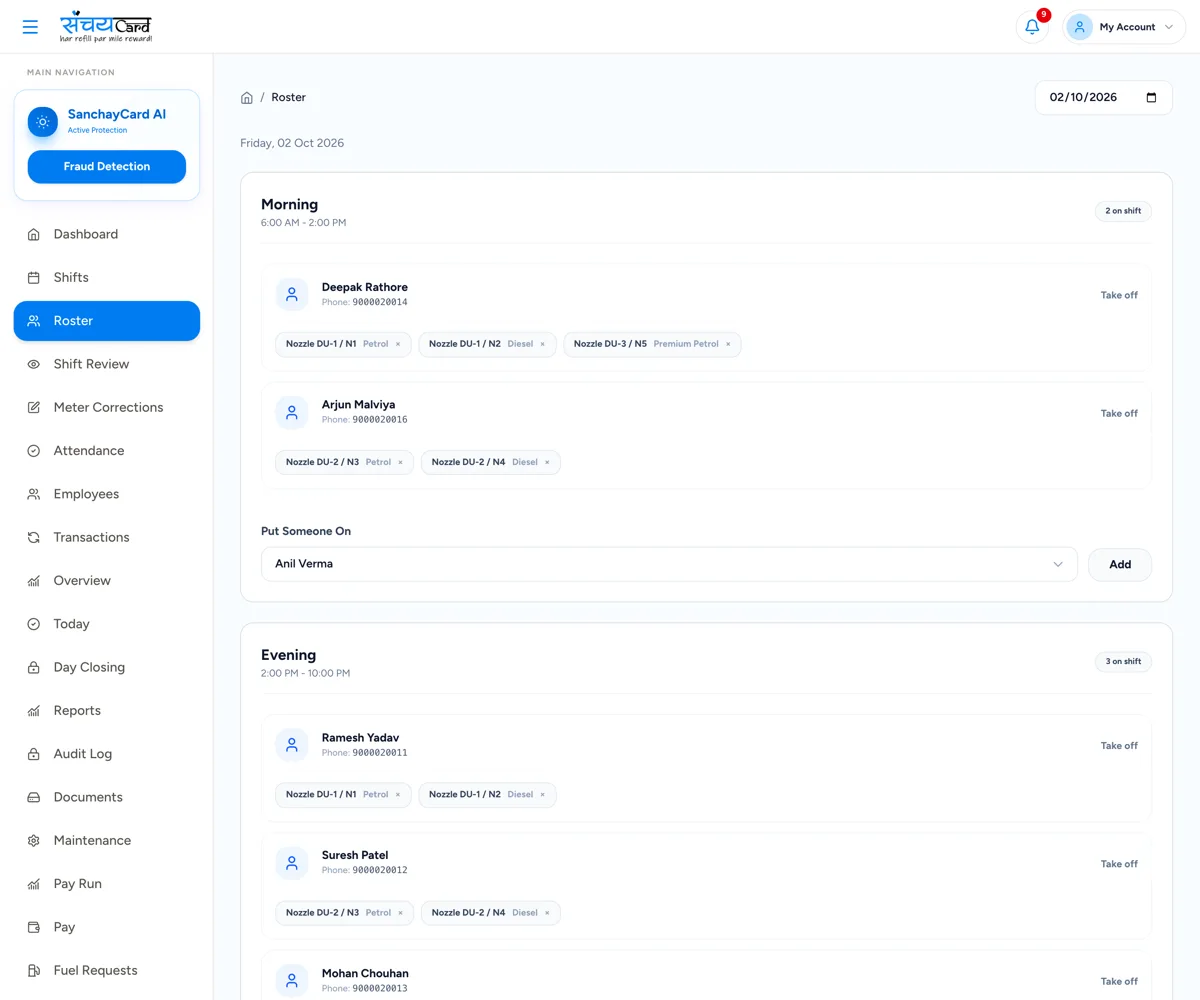Click the SanchayCard AI sun icon
Viewport: 1200px width, 1000px height.
43,122
